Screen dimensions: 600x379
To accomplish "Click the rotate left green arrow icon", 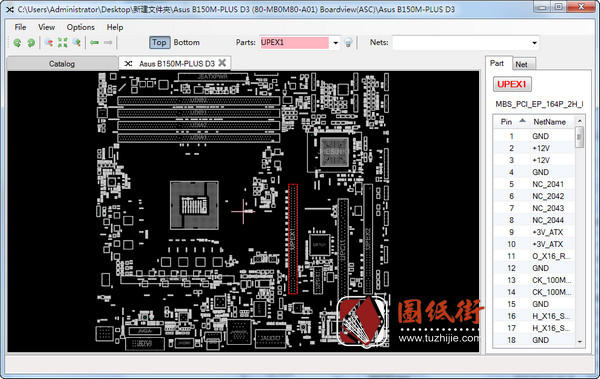I will click(17, 42).
